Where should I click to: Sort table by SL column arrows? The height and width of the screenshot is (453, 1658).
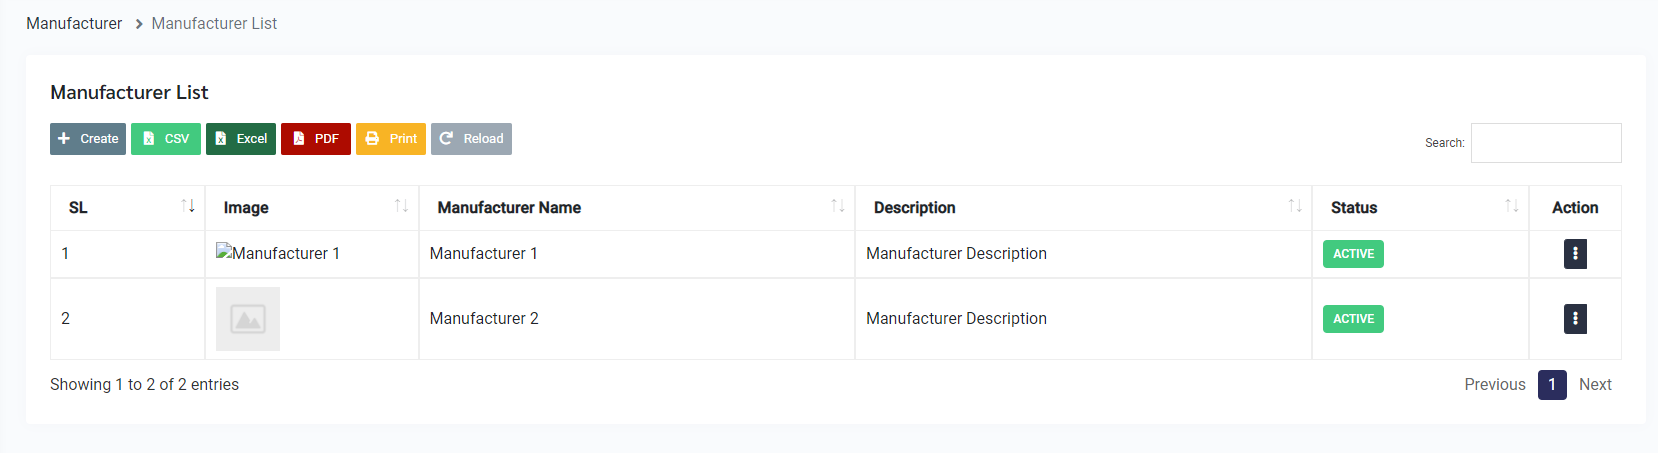(x=188, y=206)
